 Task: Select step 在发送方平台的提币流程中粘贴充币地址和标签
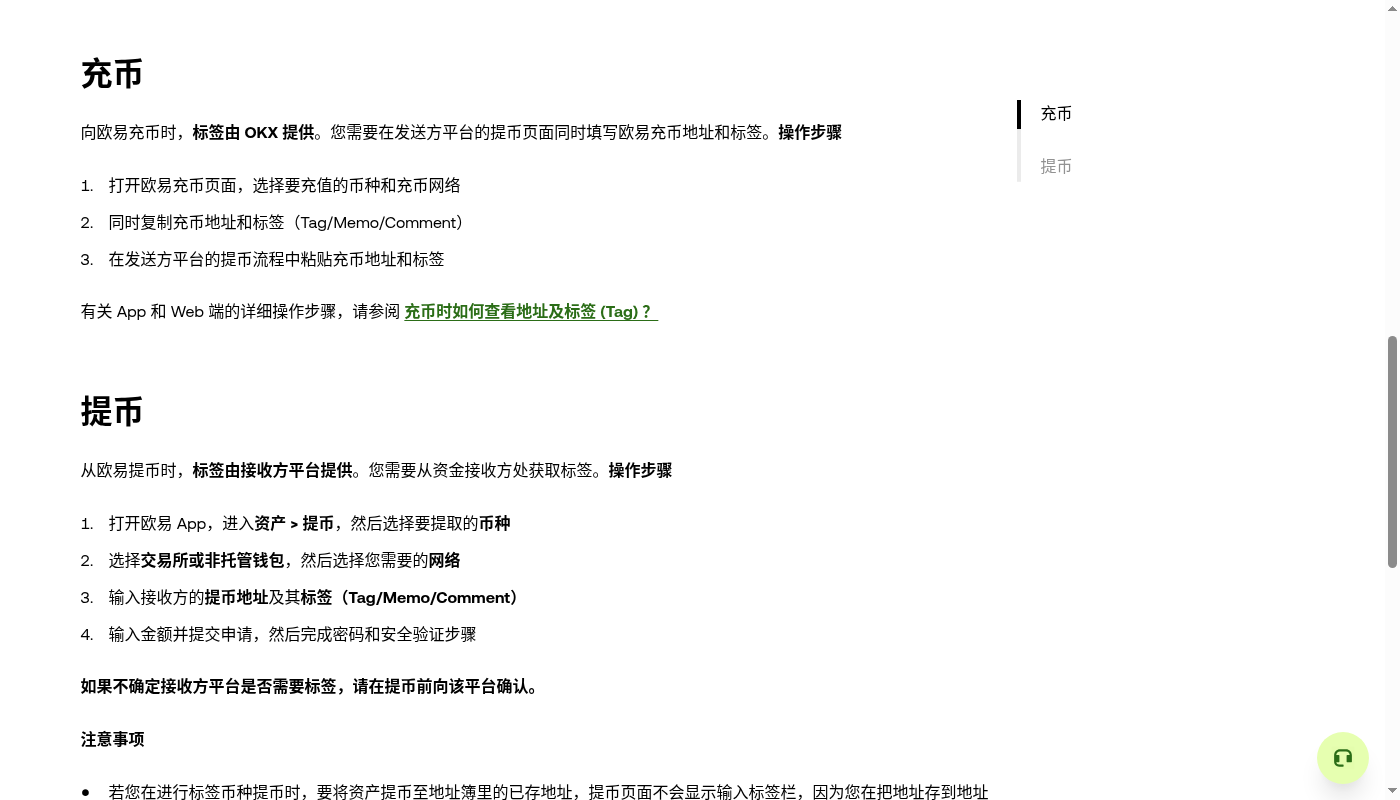pyautogui.click(x=277, y=260)
